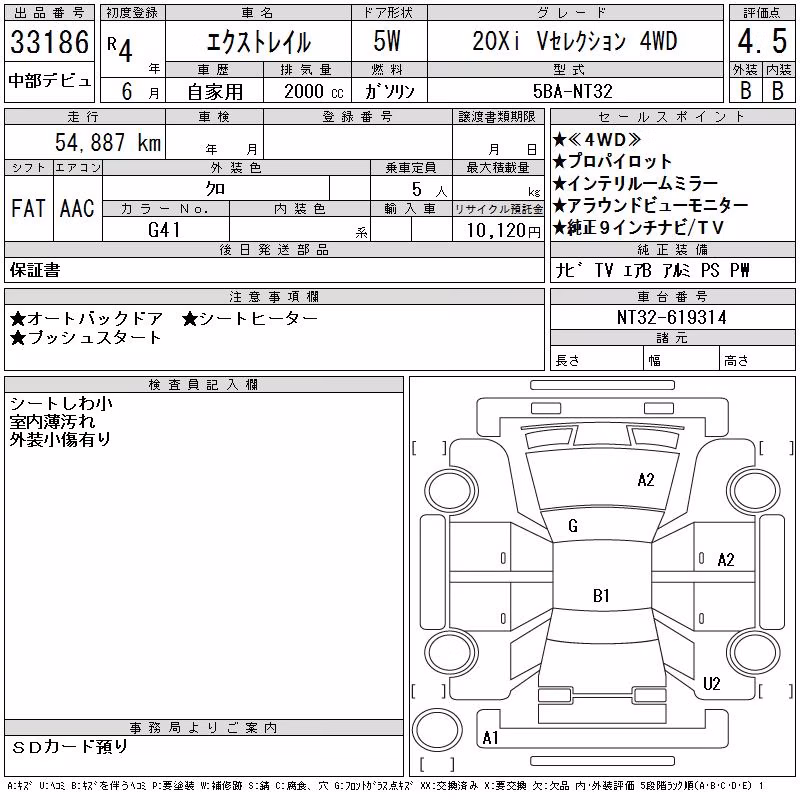Screen dimensions: 800x800
Task: Click fuel type ガソリン
Action: [x=389, y=91]
